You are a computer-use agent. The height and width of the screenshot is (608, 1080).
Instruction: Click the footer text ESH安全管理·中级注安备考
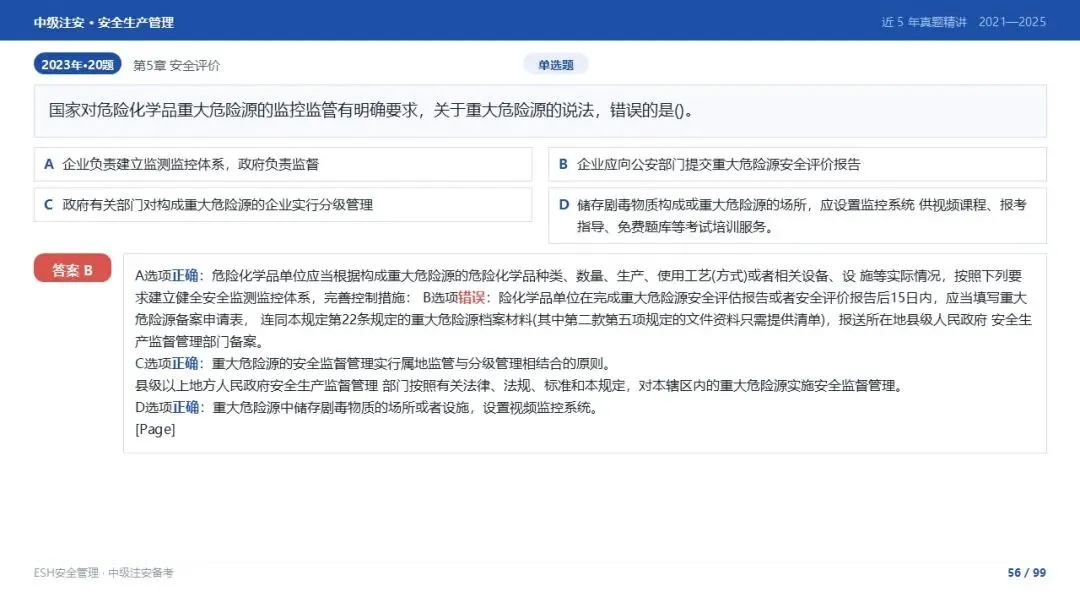[103, 572]
